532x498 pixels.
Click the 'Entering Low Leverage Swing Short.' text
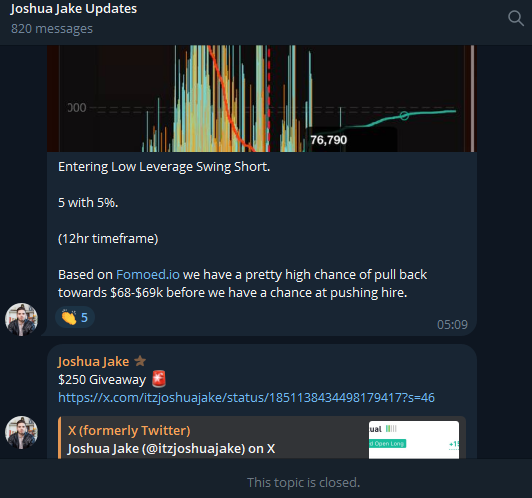point(164,167)
